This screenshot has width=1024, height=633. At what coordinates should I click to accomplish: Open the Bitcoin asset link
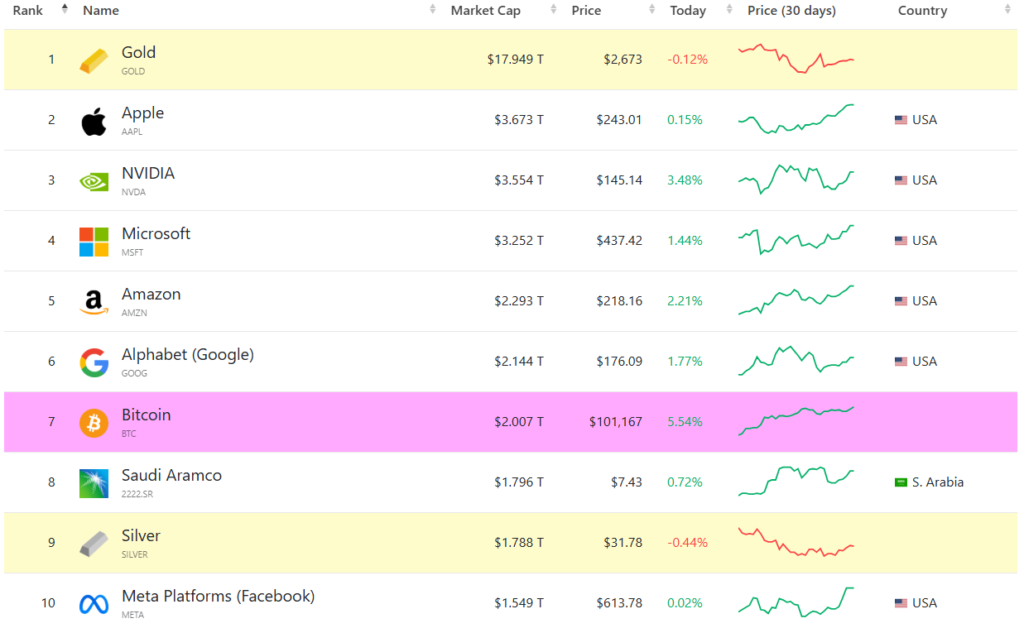click(x=146, y=415)
